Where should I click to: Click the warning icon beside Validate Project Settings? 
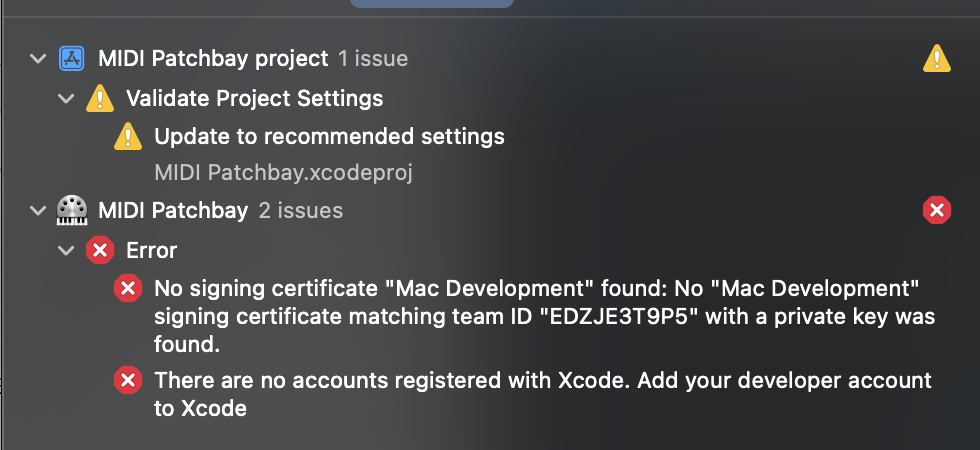click(99, 98)
